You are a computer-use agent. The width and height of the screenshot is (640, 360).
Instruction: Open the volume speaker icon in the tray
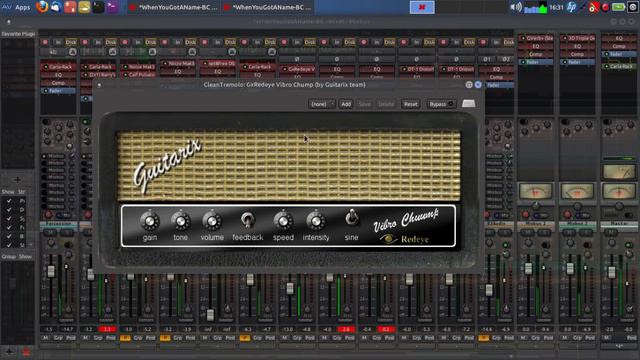516,7
